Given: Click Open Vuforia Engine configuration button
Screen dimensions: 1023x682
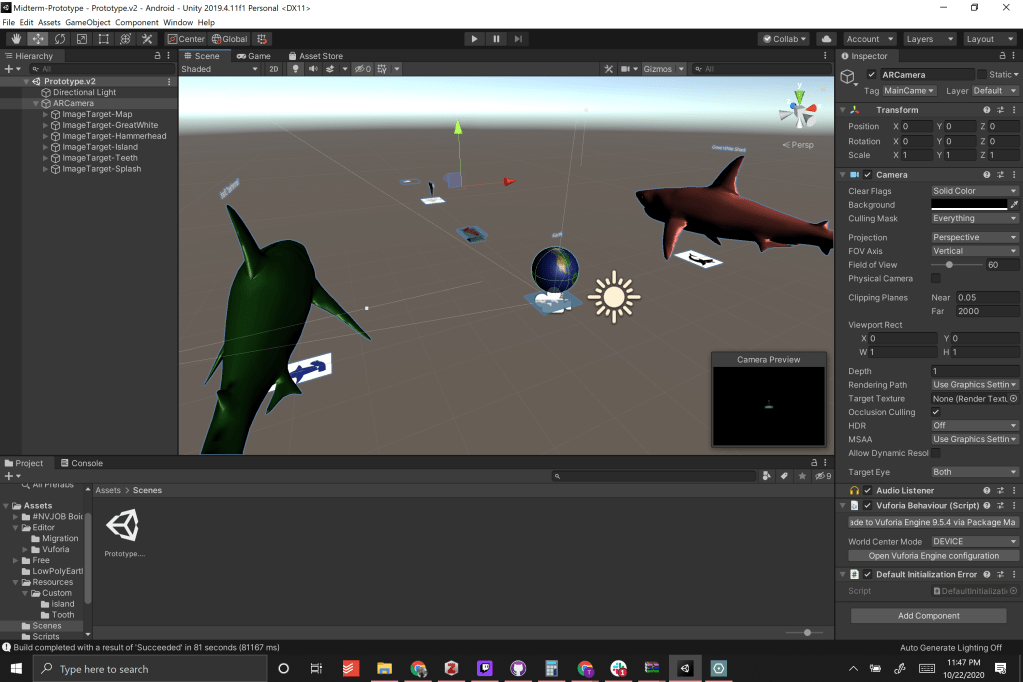Looking at the screenshot, I should point(933,556).
